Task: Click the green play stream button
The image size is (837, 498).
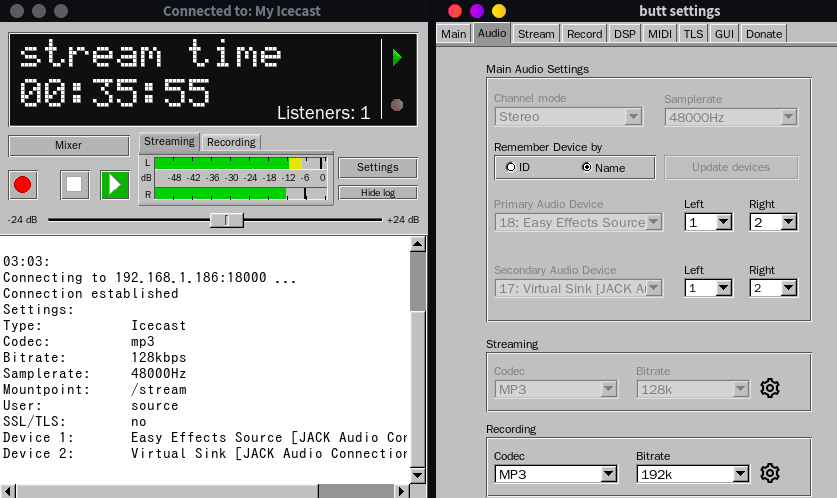Action: coord(115,184)
